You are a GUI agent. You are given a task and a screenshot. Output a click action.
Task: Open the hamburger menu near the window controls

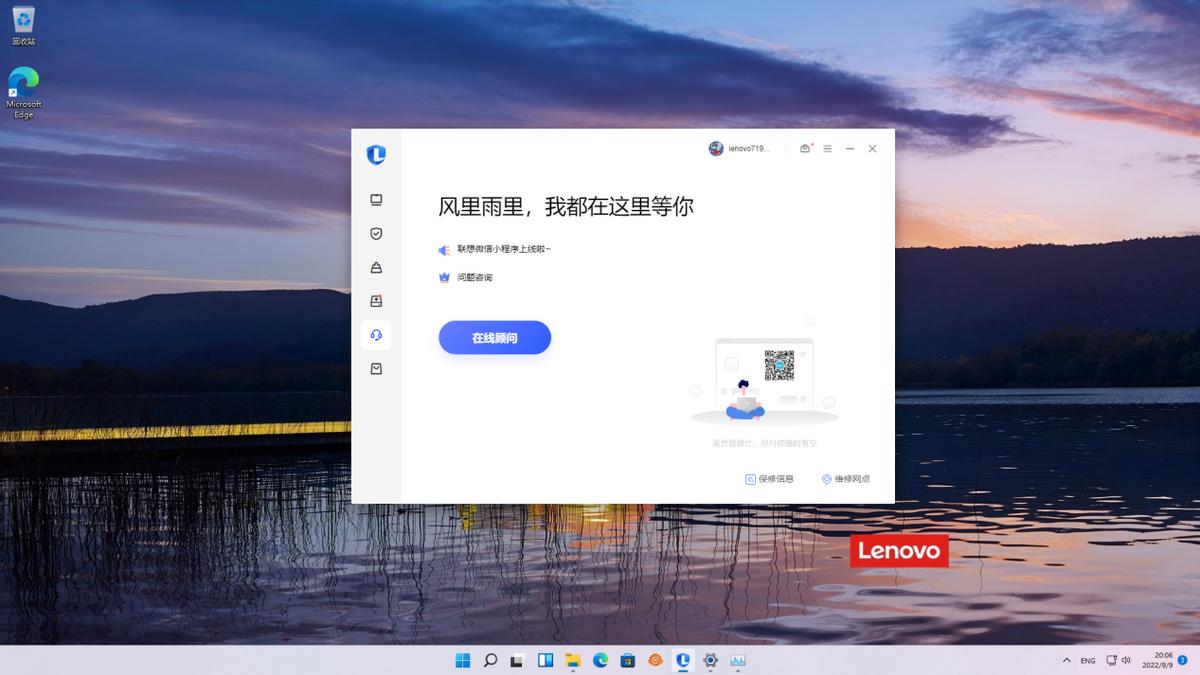coord(827,148)
